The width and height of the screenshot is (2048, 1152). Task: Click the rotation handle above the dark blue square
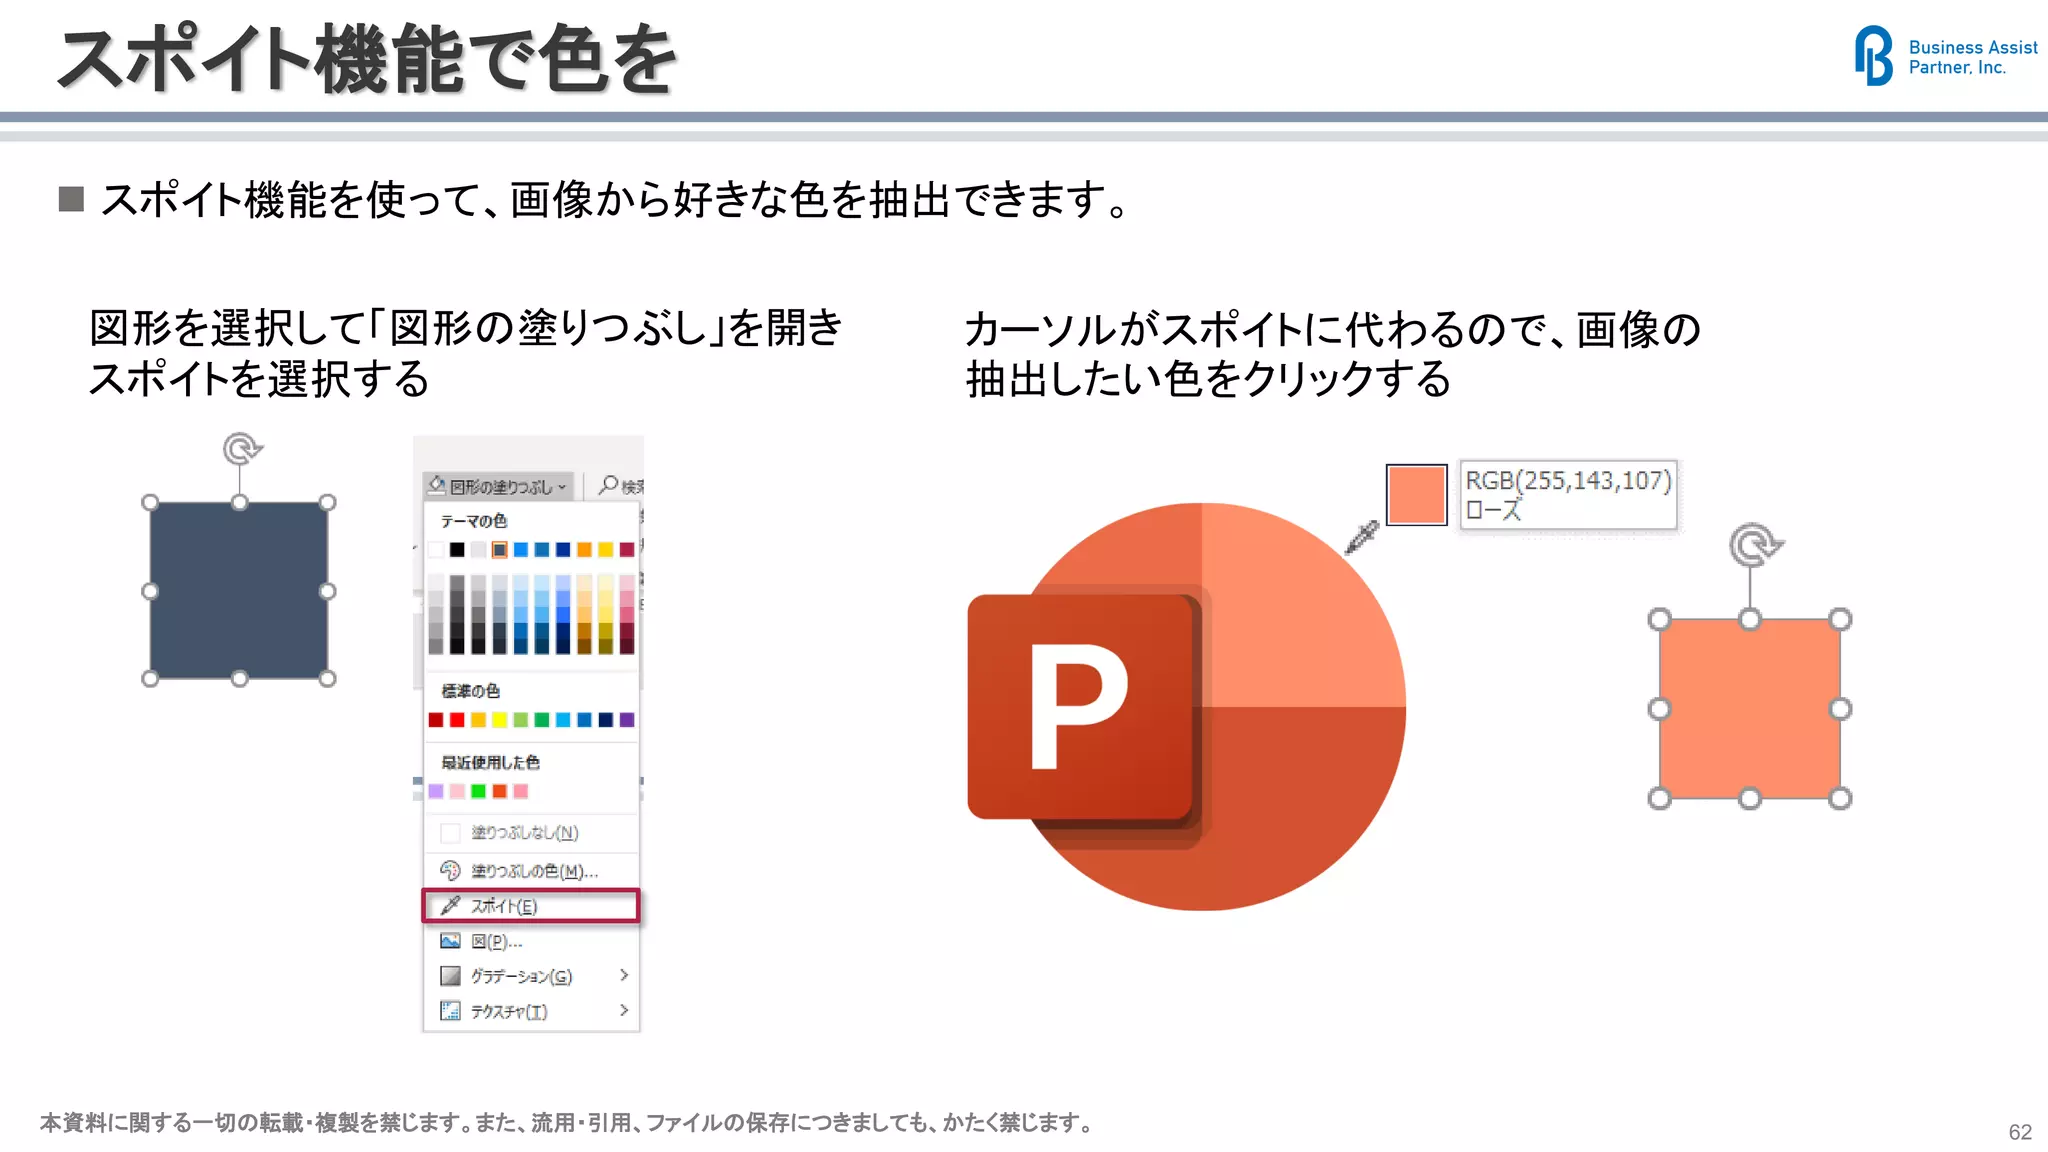(x=241, y=449)
